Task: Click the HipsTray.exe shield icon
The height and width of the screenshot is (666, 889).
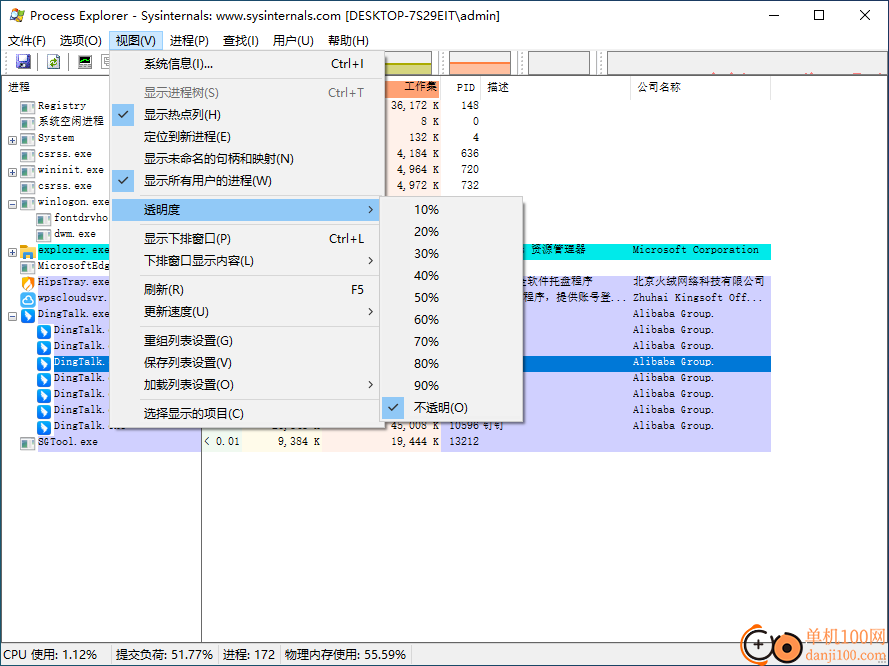Action: coord(27,283)
